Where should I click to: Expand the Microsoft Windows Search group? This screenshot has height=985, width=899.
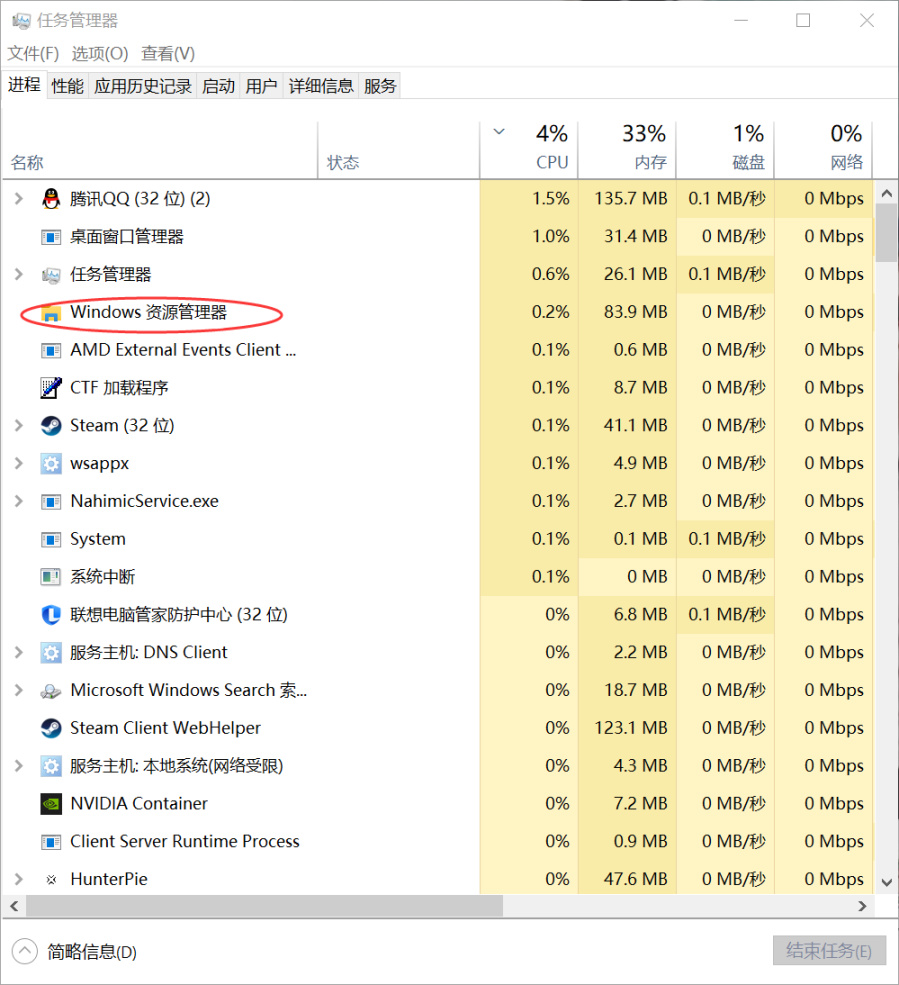pos(19,690)
